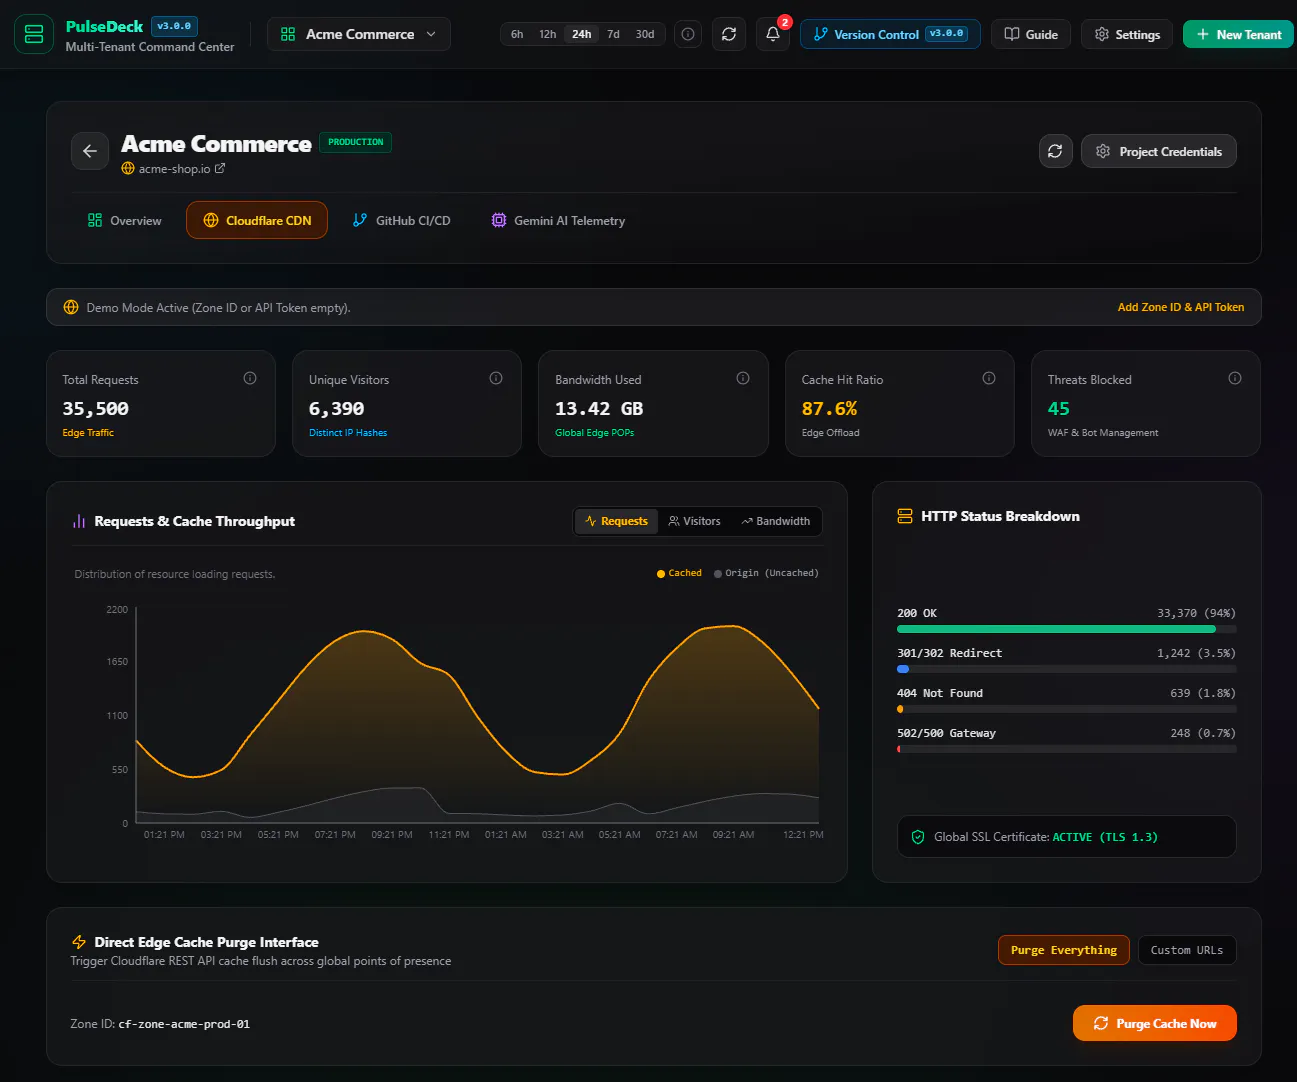Click the ACTIVE (TLS 1.3) certificate status
Viewport: 1297px width, 1082px height.
click(1105, 837)
